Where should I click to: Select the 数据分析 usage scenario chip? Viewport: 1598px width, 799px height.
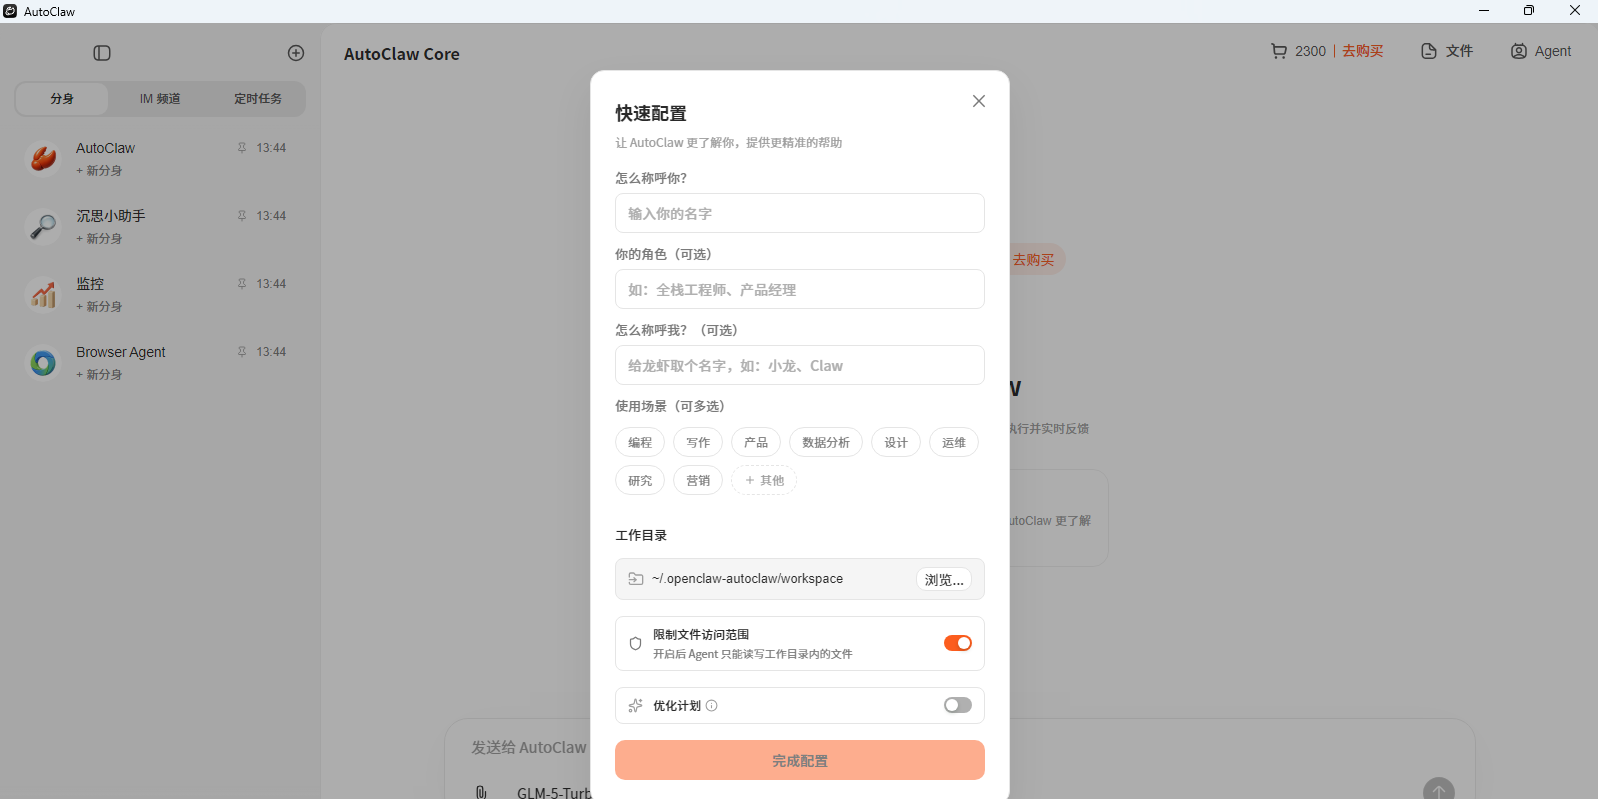point(825,443)
